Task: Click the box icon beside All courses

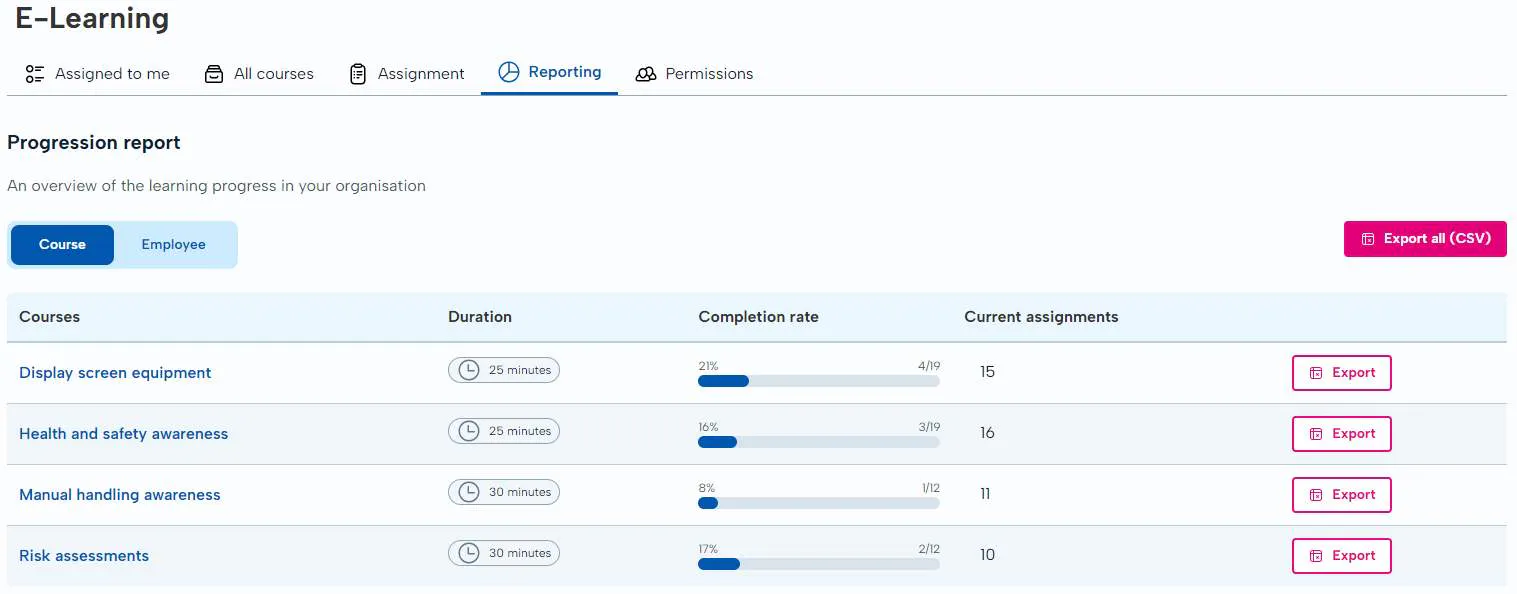Action: 214,74
